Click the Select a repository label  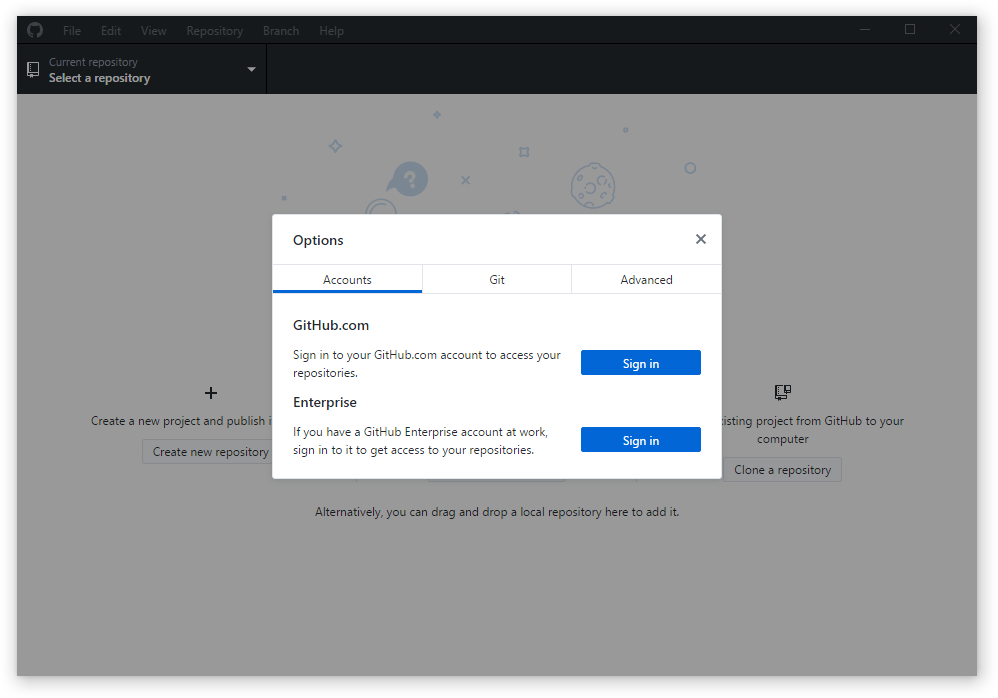pos(99,78)
